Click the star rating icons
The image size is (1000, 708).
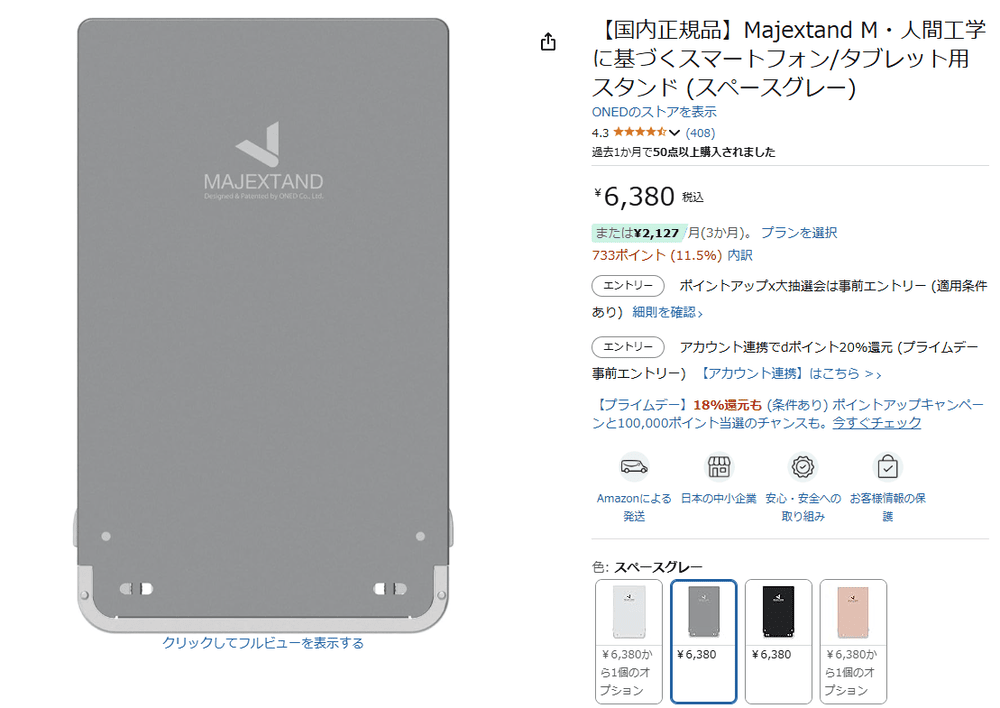pos(640,132)
